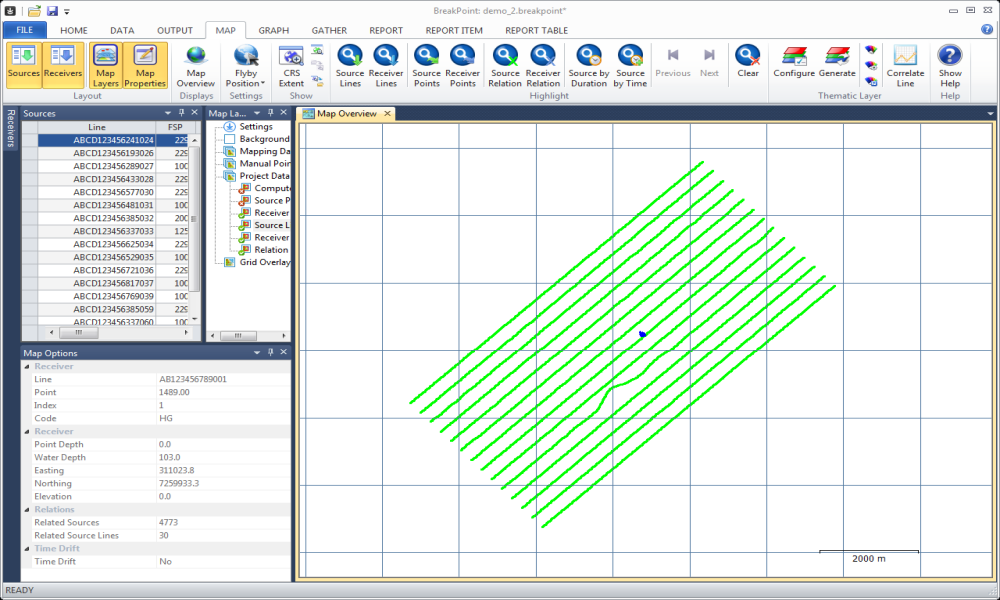Click the CRS Extent icon
Viewport: 1000px width, 600px height.
[291, 56]
